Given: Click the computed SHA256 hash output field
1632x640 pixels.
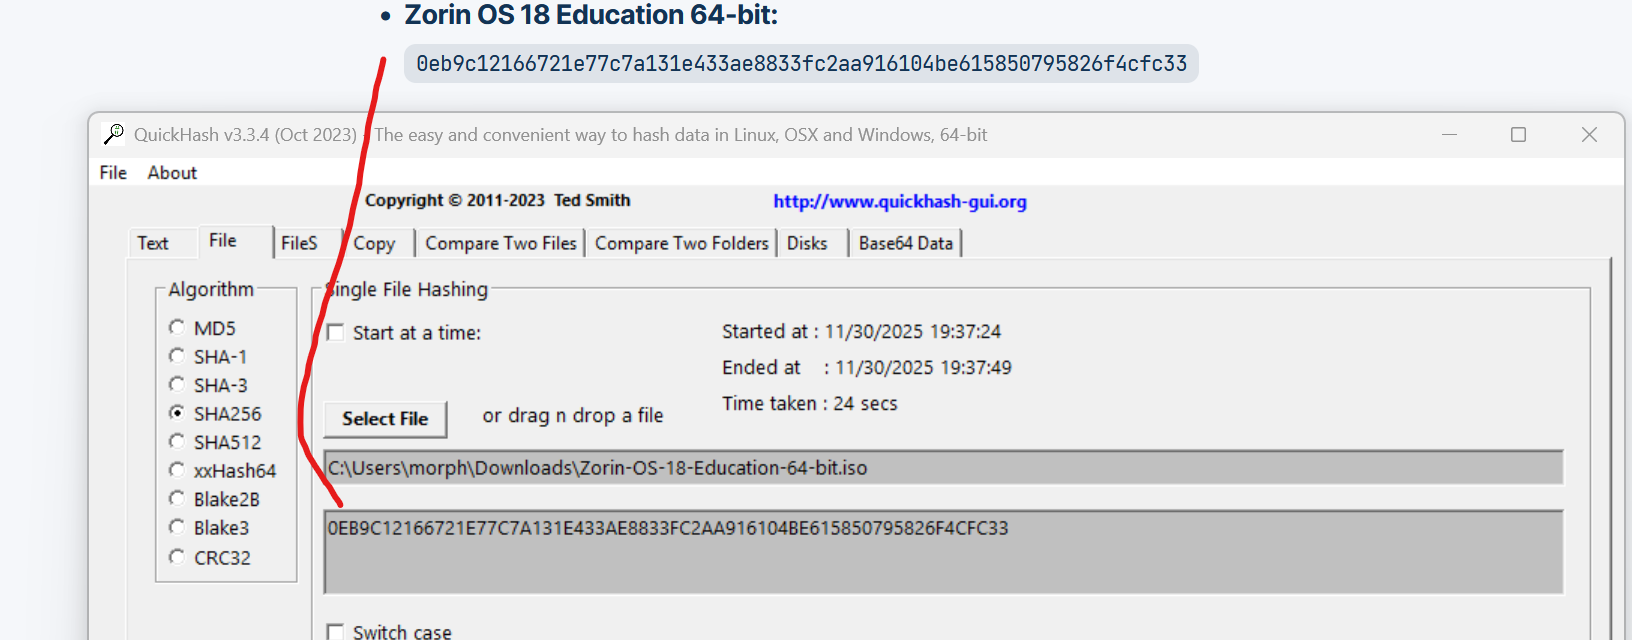Looking at the screenshot, I should [x=942, y=551].
